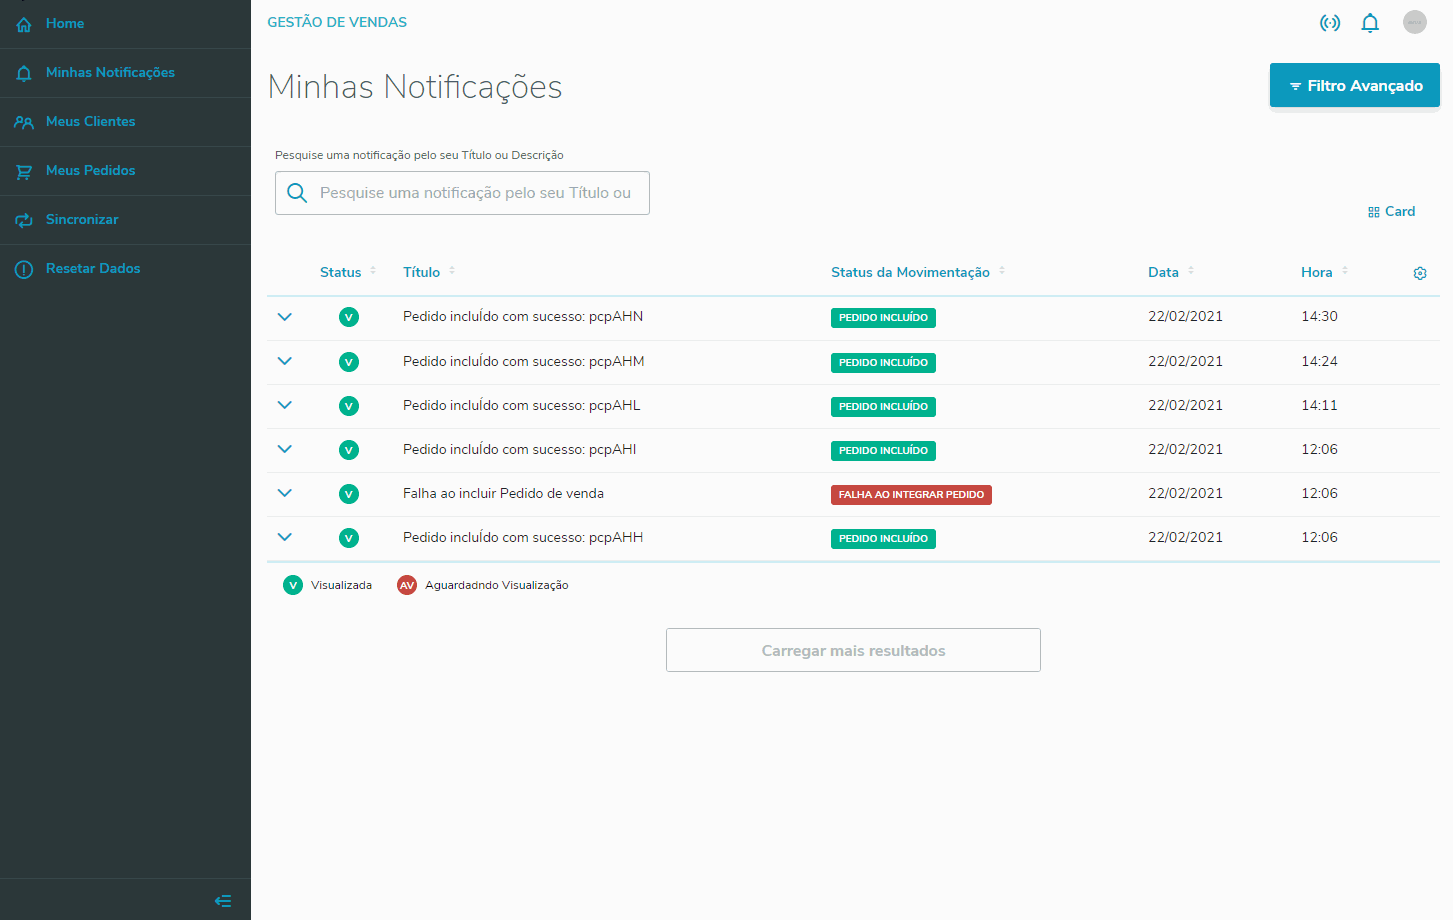Click the Filtro Avançado button
Image resolution: width=1453 pixels, height=920 pixels.
[1355, 85]
